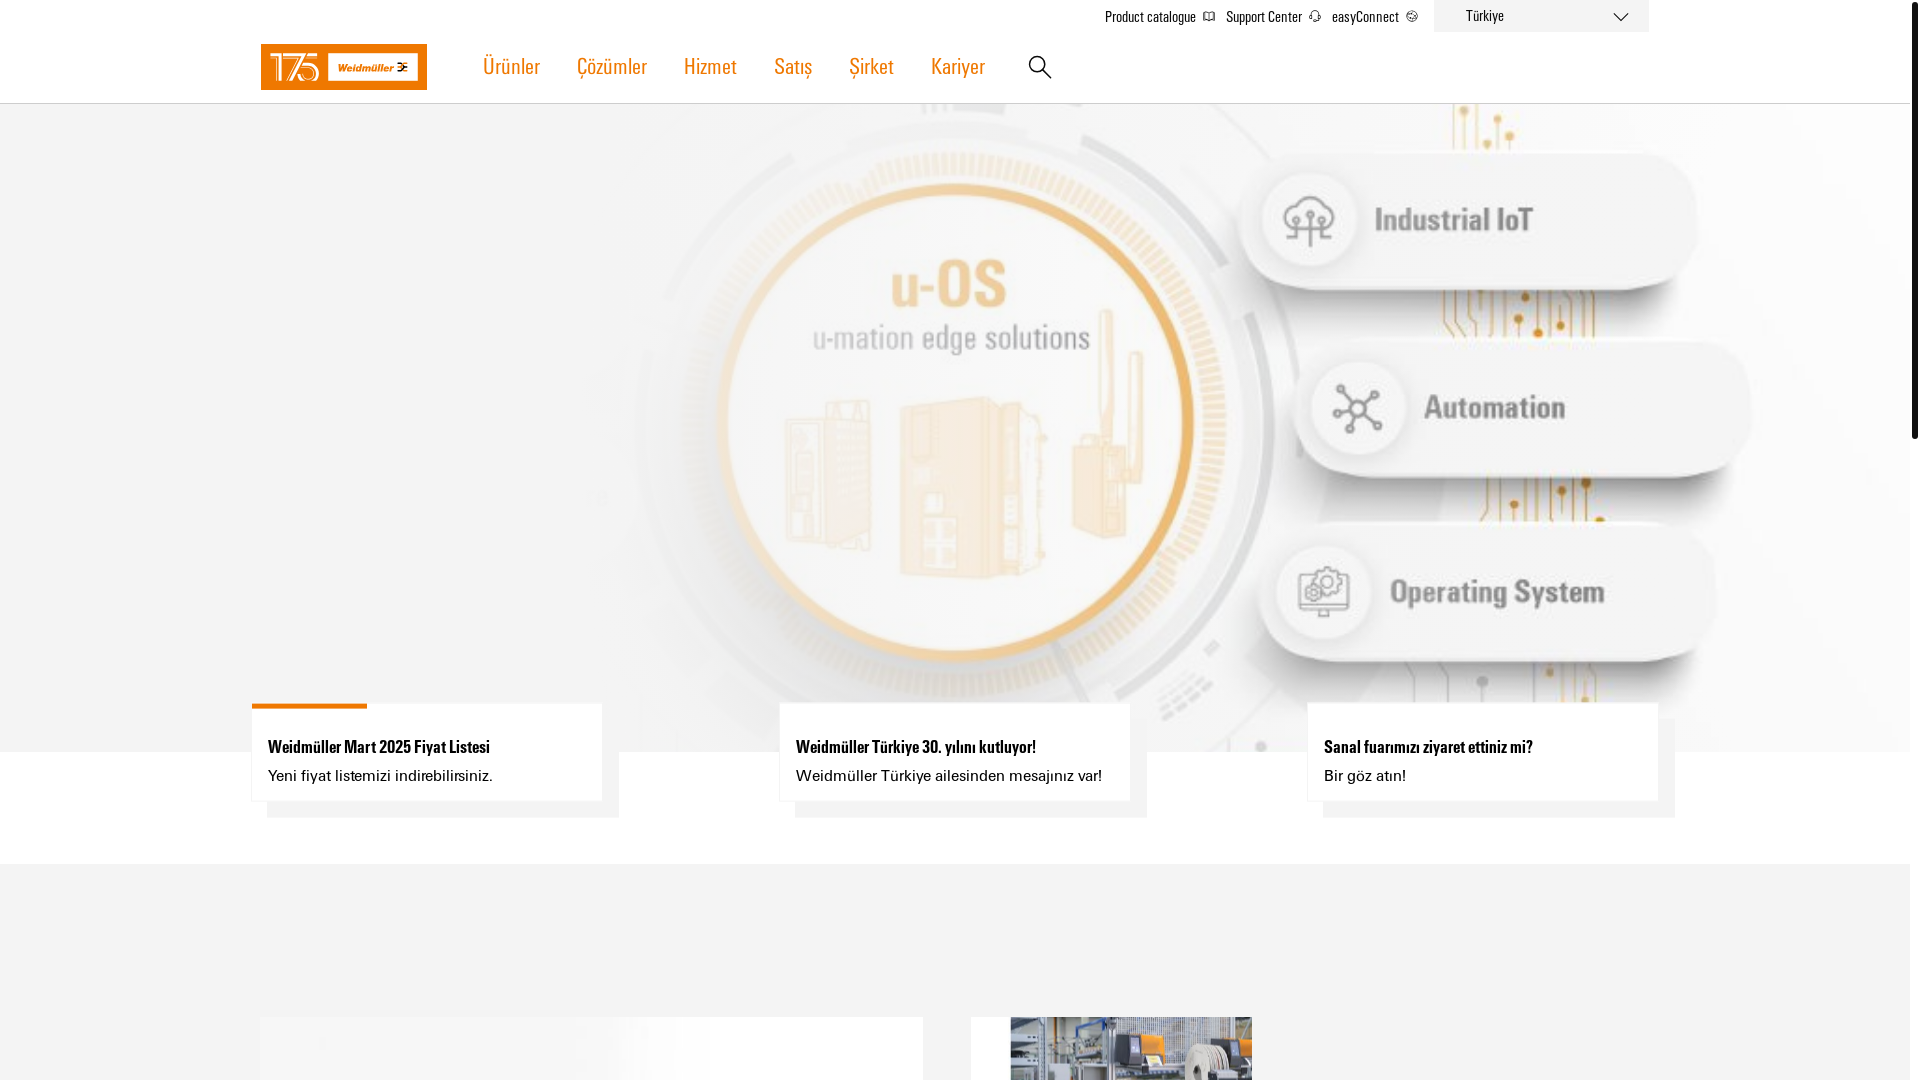Viewport: 1920px width, 1080px height.
Task: Click 'u-mation edge solutions' subtitle text
Action: pyautogui.click(x=951, y=338)
